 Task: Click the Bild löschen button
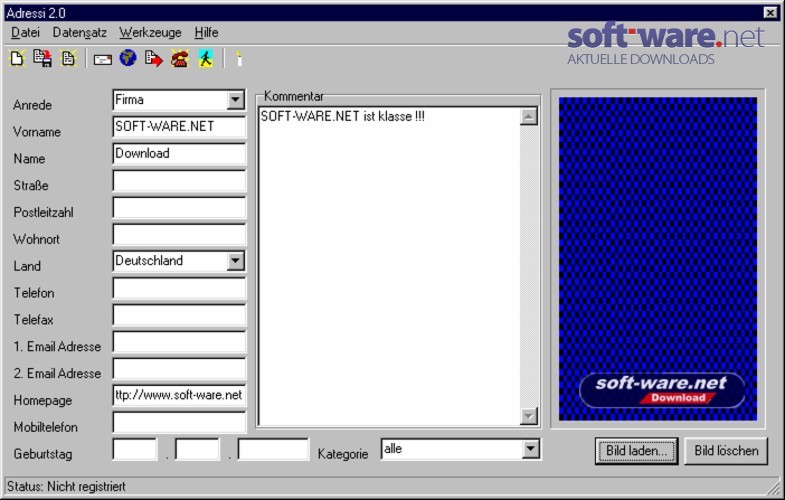726,451
